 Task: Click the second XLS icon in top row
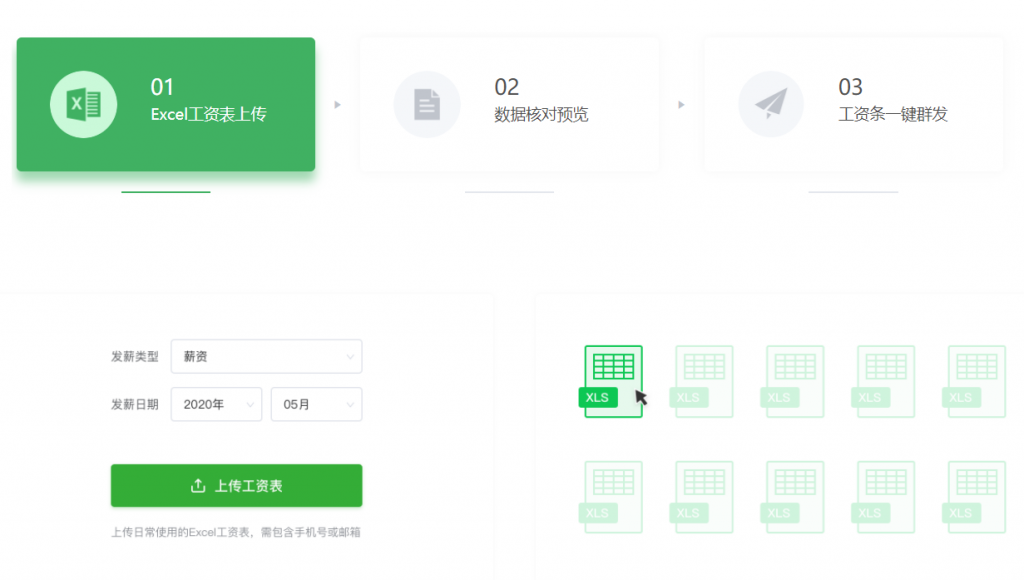click(x=703, y=381)
